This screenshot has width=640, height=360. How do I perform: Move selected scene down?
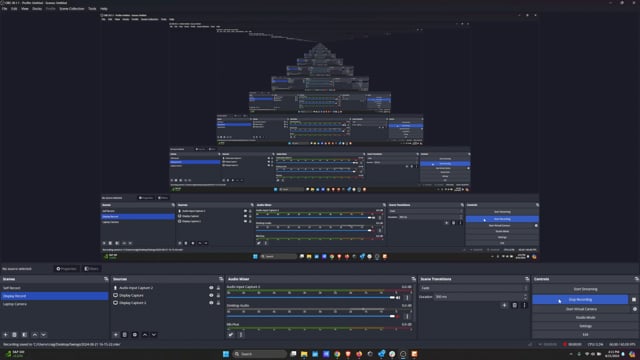pos(44,335)
